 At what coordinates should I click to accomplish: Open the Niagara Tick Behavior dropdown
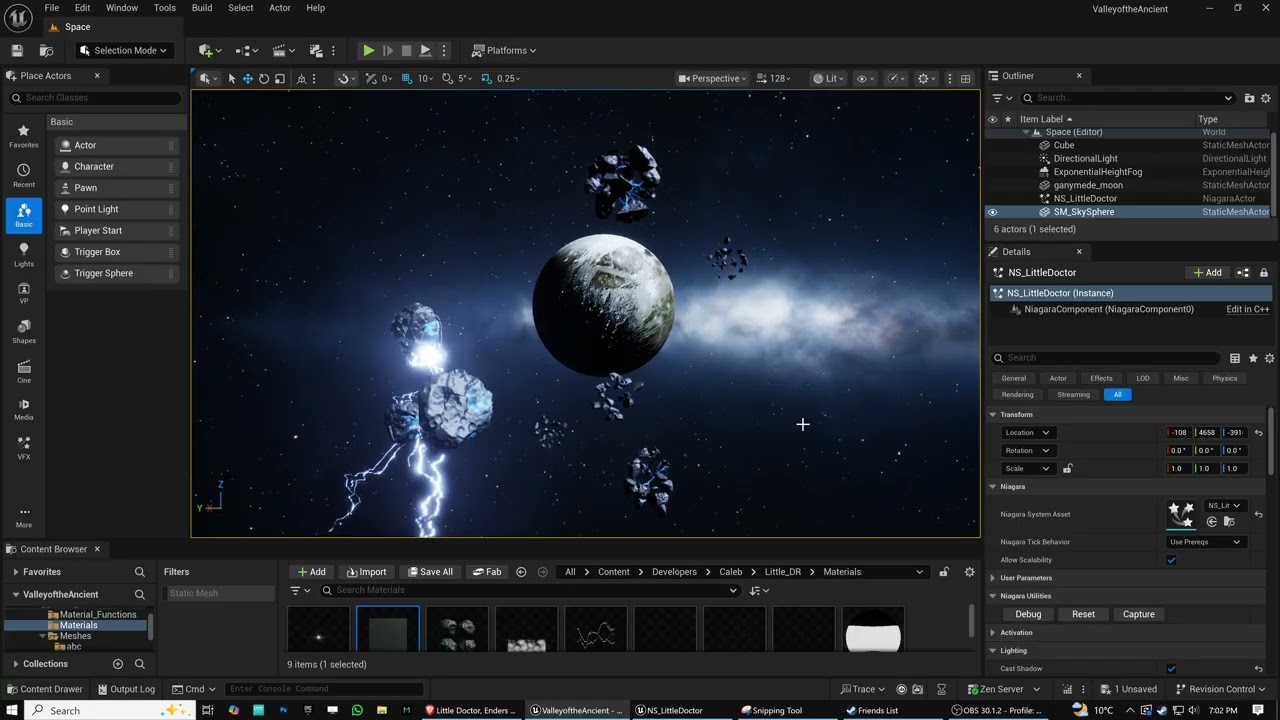[1205, 542]
